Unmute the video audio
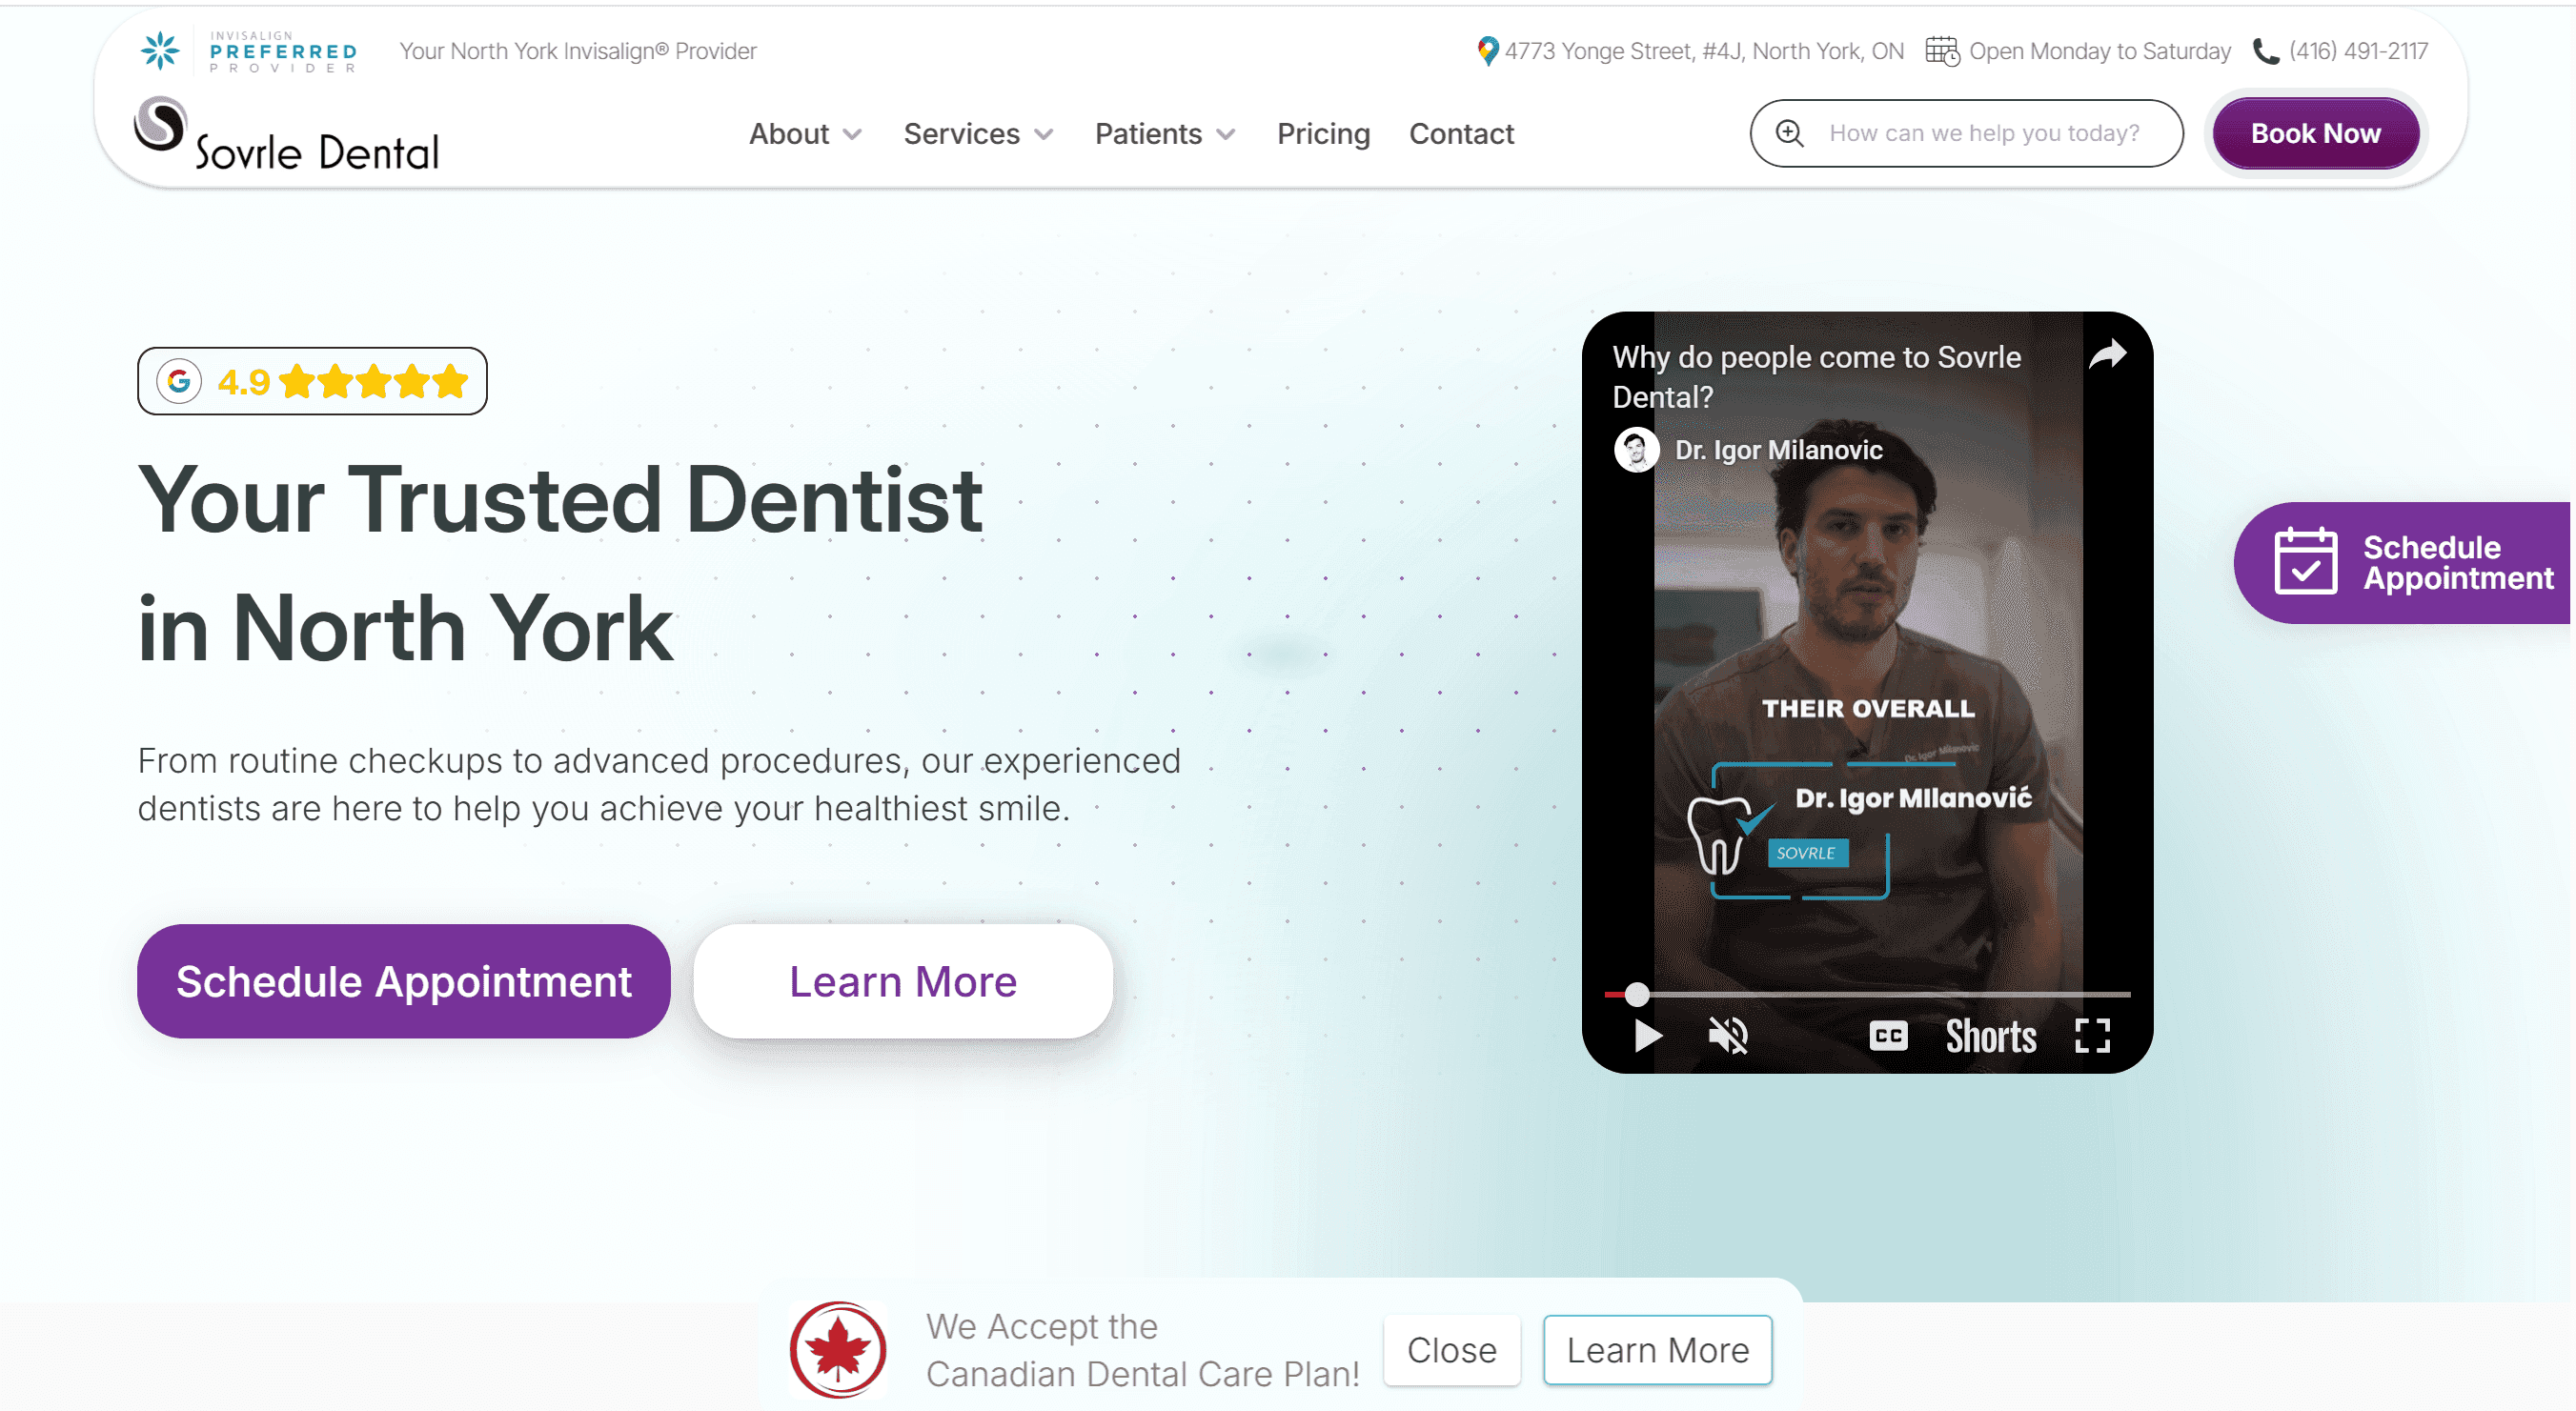The width and height of the screenshot is (2576, 1411). click(1729, 1036)
